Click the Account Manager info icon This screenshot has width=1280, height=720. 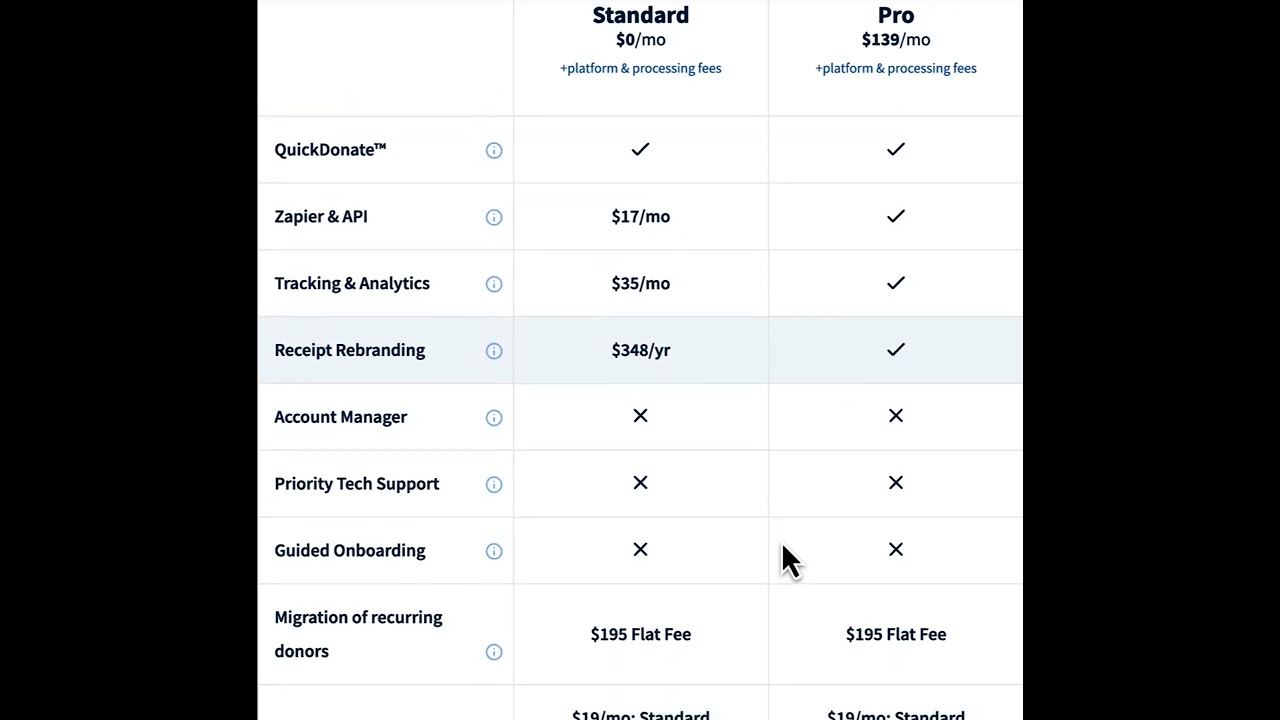pos(494,418)
